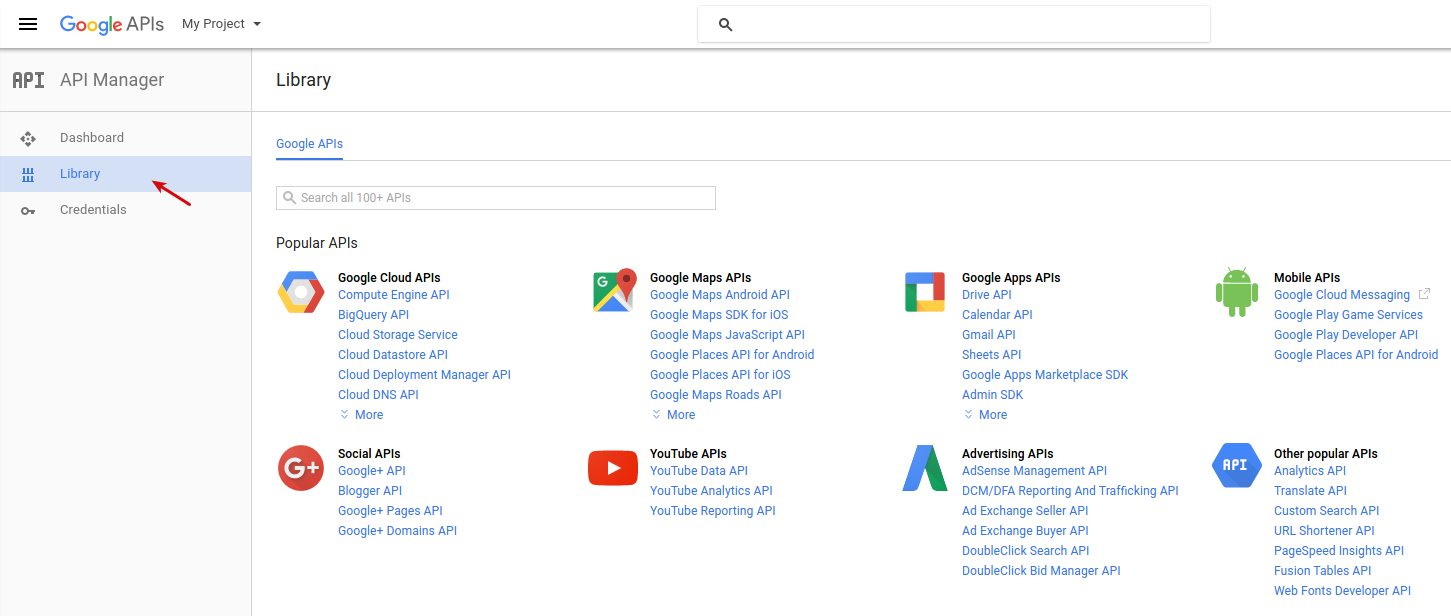
Task: Select Library in the sidebar
Action: pyautogui.click(x=126, y=174)
